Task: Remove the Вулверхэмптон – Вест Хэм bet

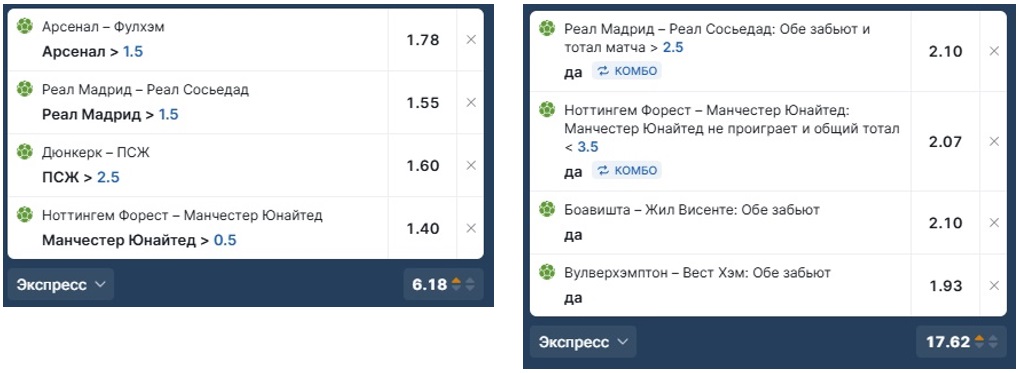Action: (x=994, y=285)
